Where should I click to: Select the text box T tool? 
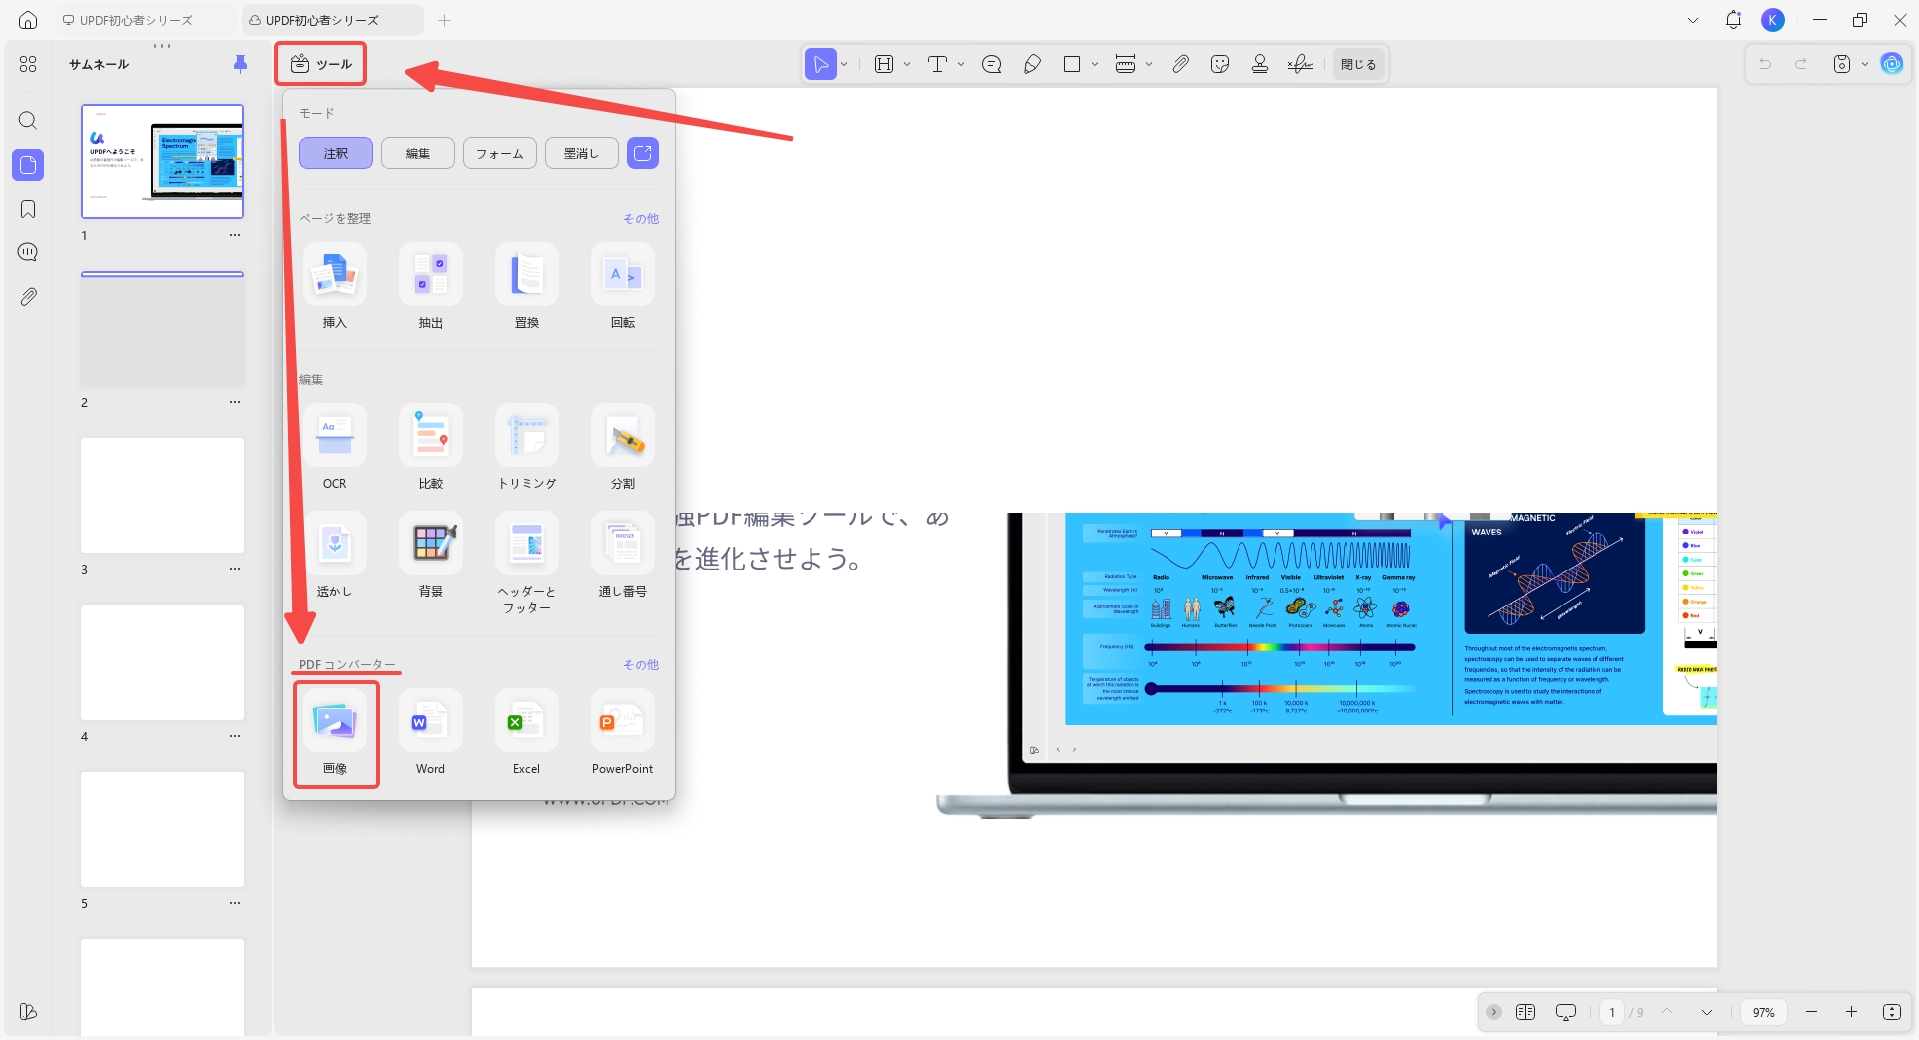(x=937, y=64)
